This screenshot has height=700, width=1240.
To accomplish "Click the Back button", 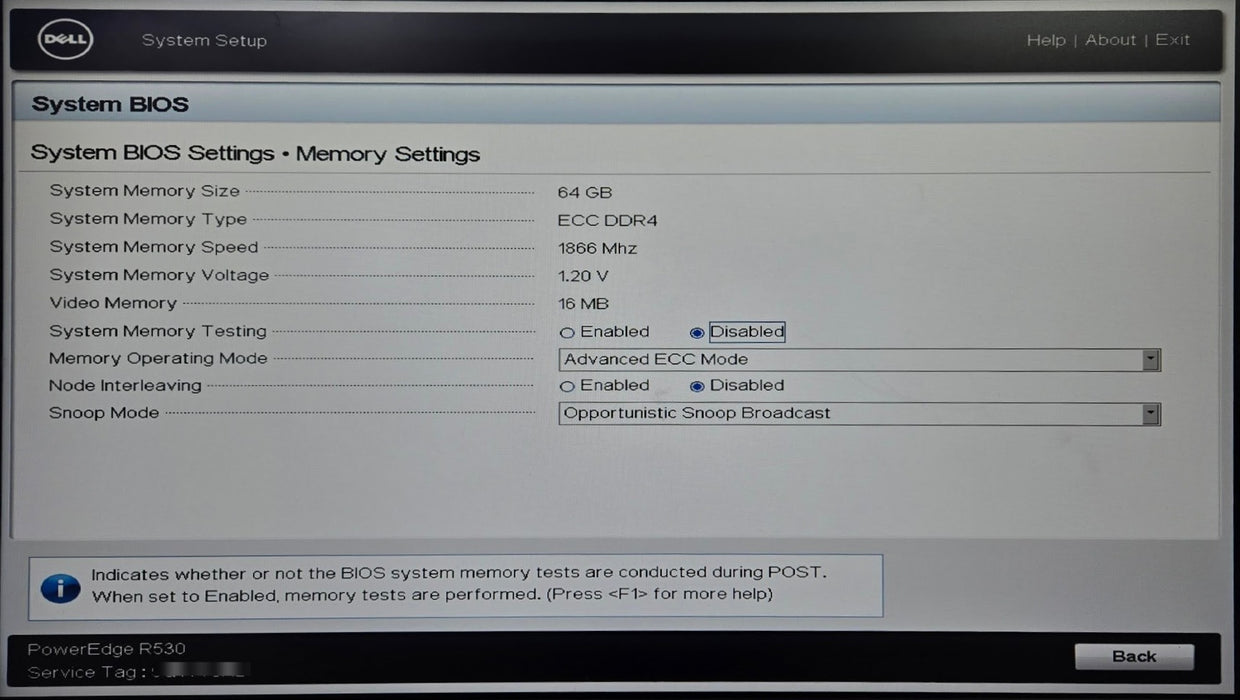I will tap(1134, 657).
